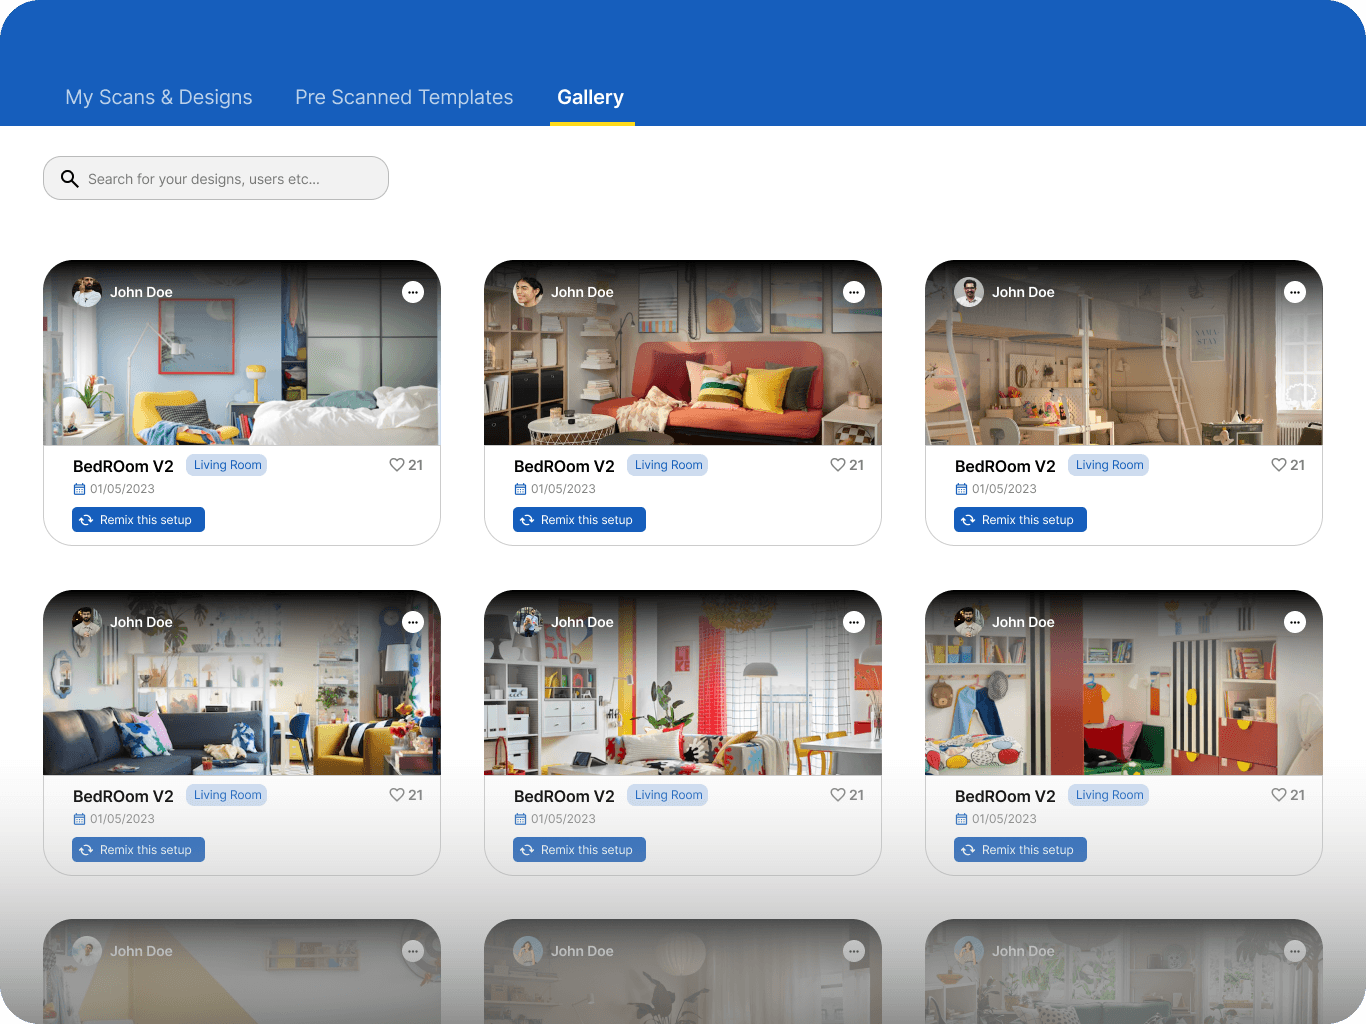Open the red sofa room thumbnail

(x=683, y=353)
